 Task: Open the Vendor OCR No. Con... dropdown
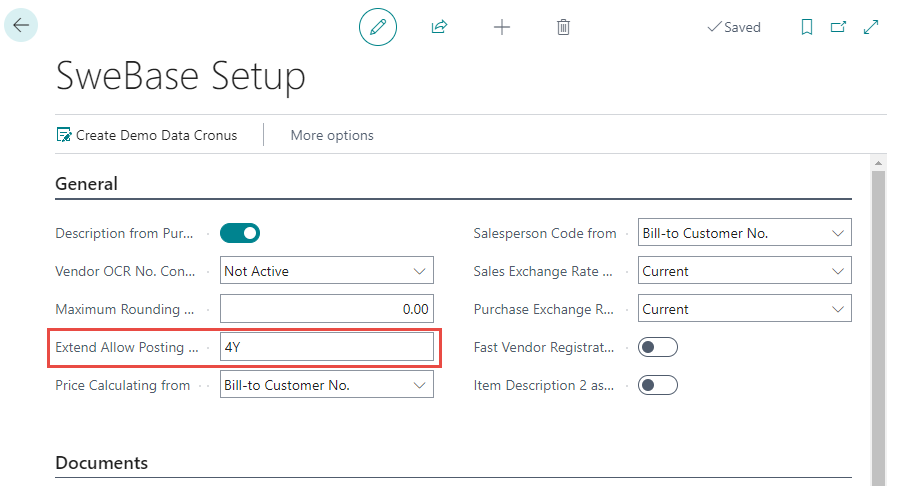point(327,271)
